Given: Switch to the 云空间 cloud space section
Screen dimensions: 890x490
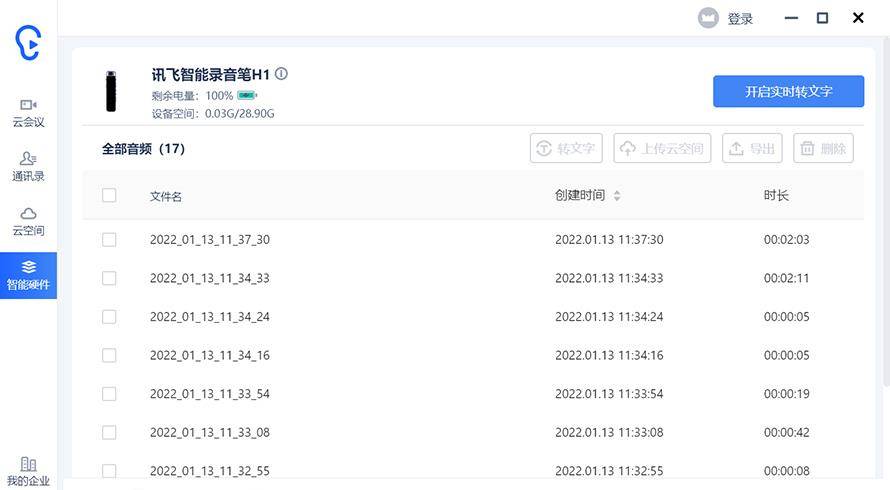Looking at the screenshot, I should [28, 221].
